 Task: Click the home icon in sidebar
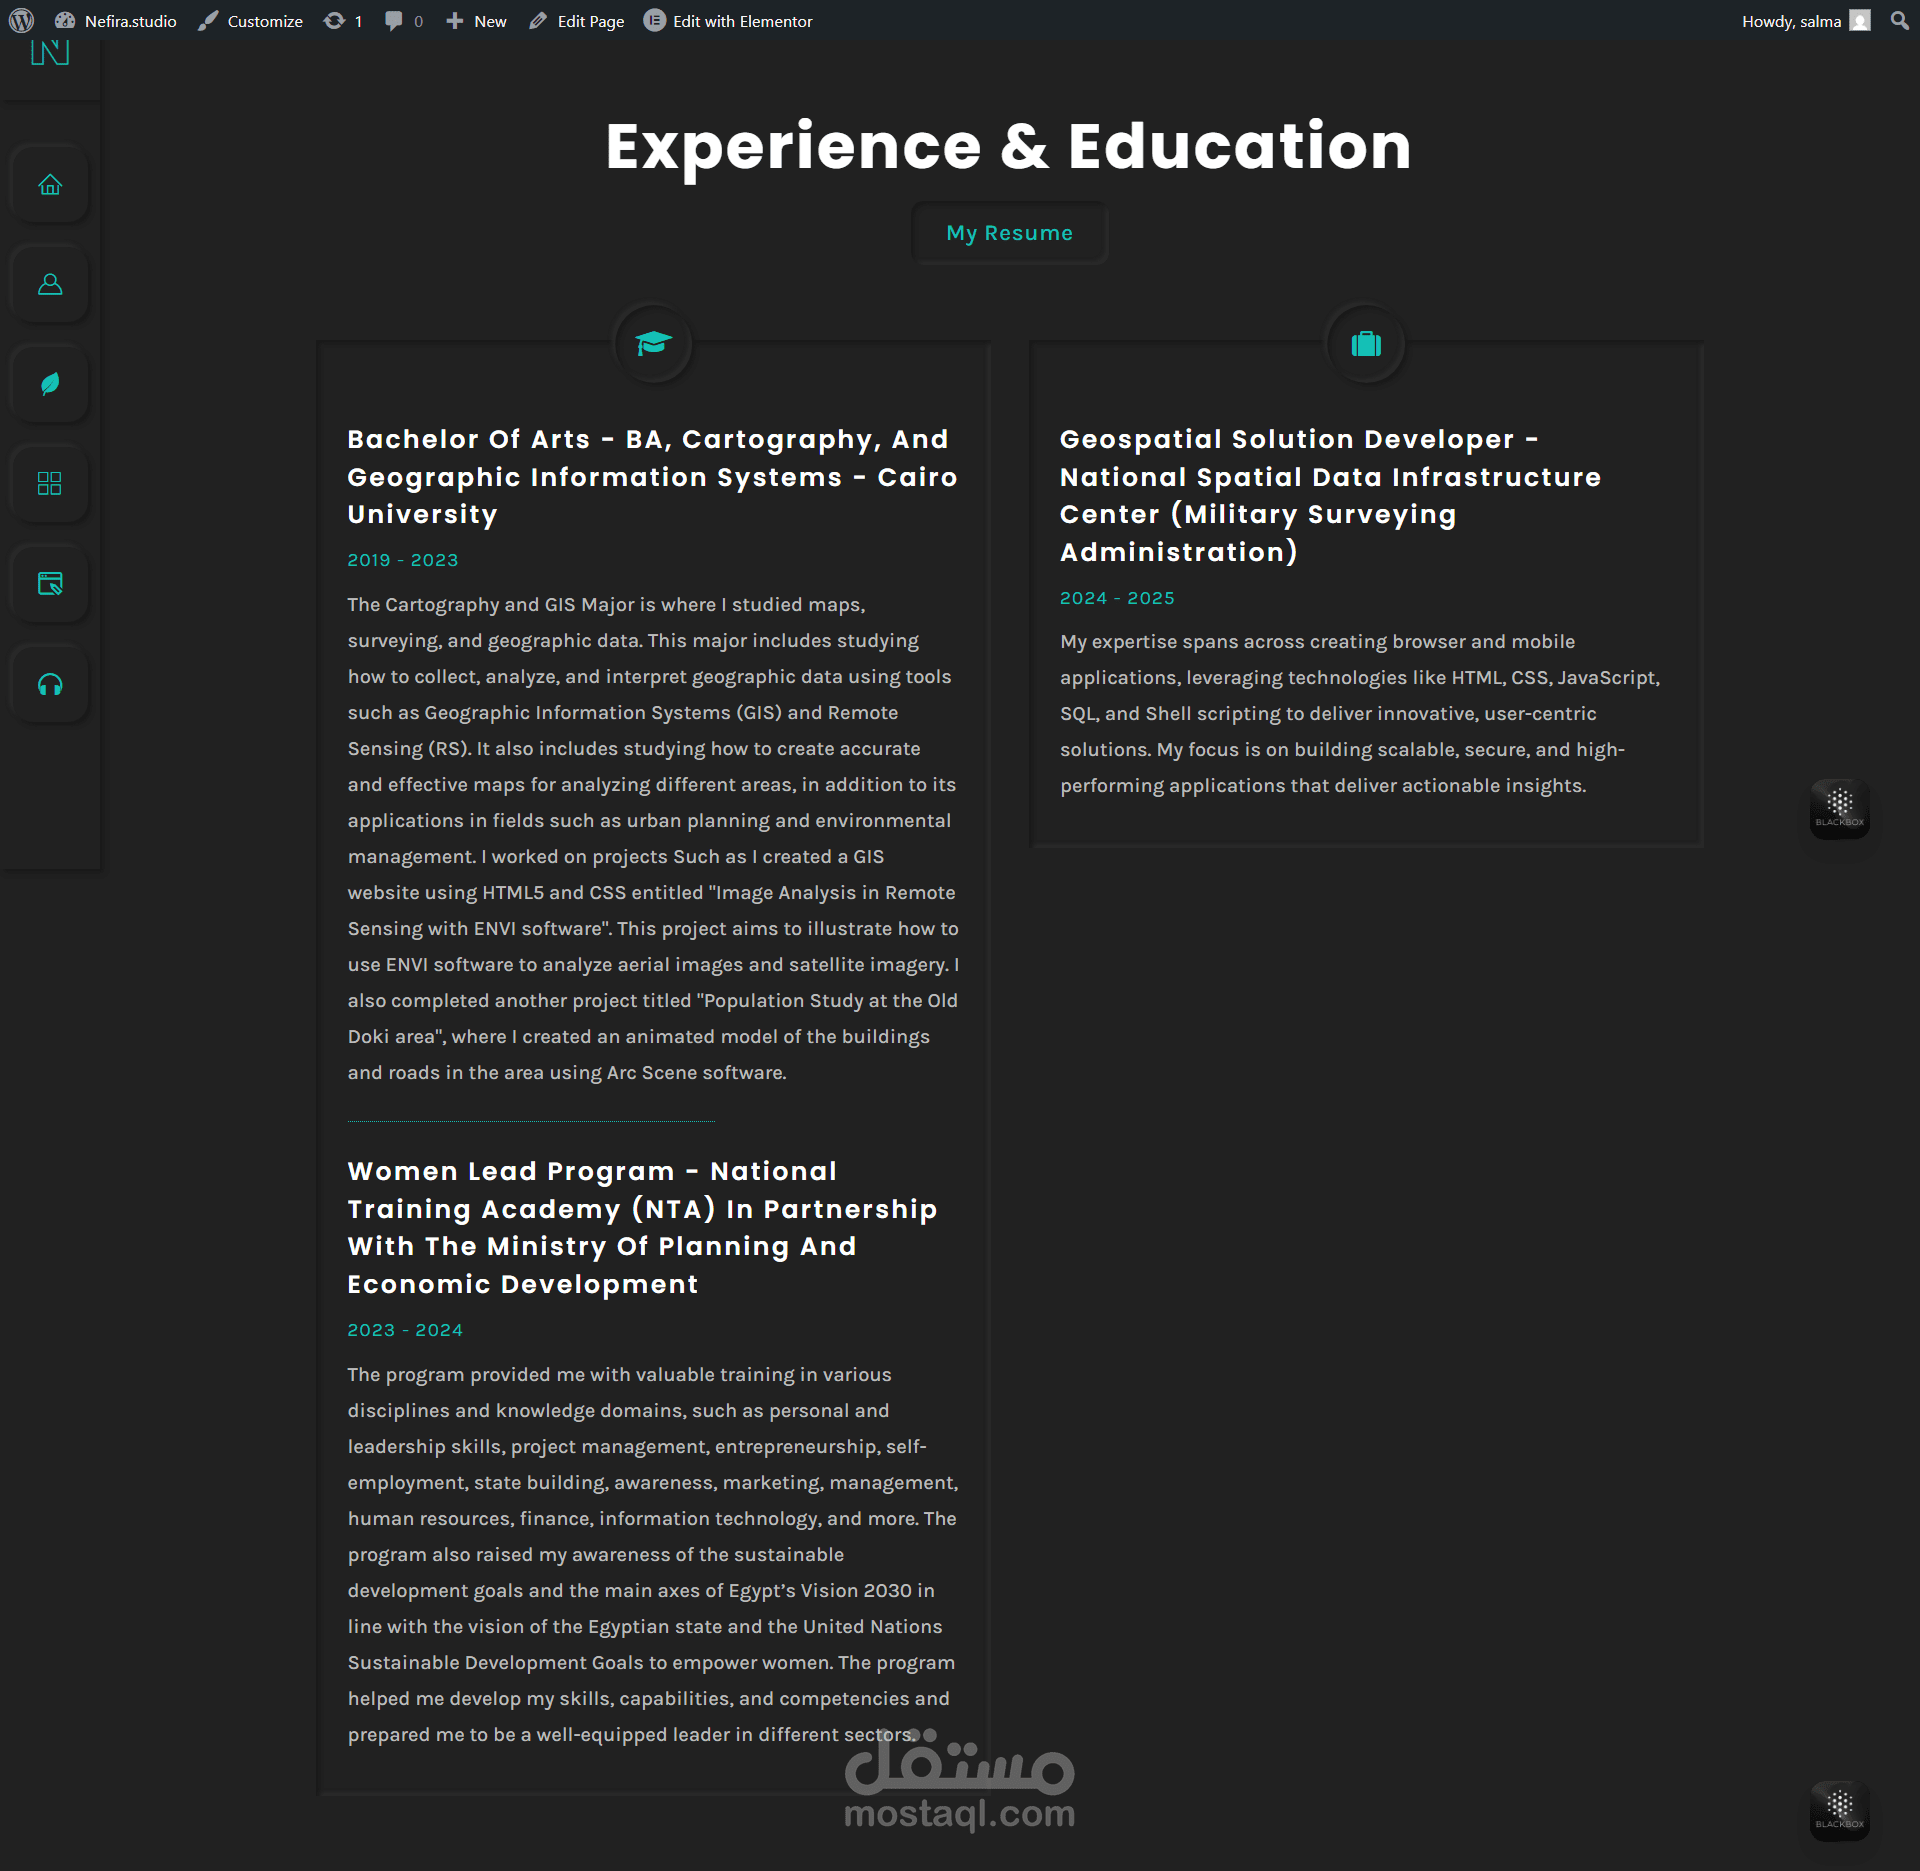[x=50, y=185]
